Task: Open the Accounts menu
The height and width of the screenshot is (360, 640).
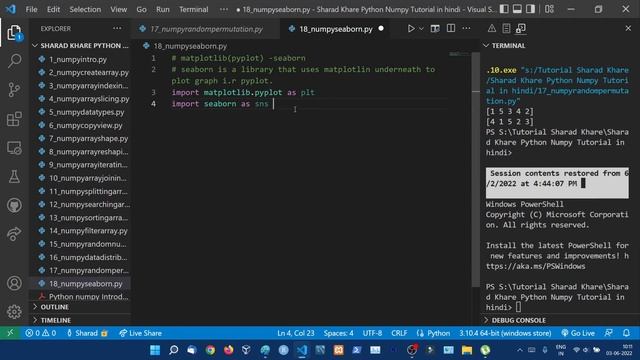Action: point(14,283)
